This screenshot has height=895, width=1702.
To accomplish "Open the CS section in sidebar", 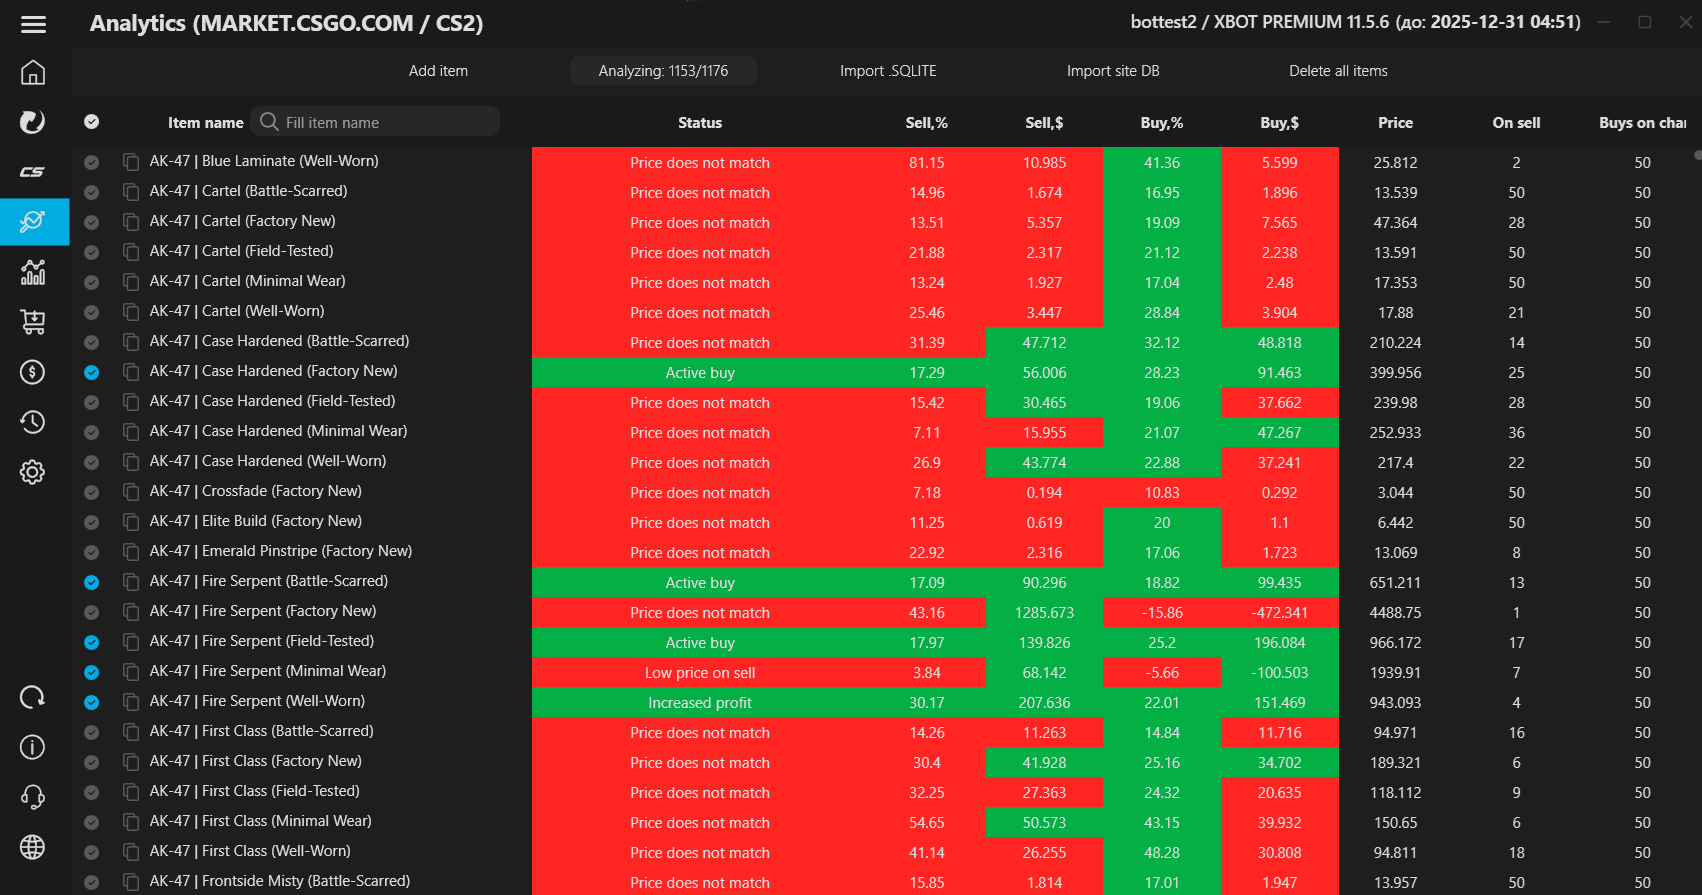I will (x=33, y=172).
